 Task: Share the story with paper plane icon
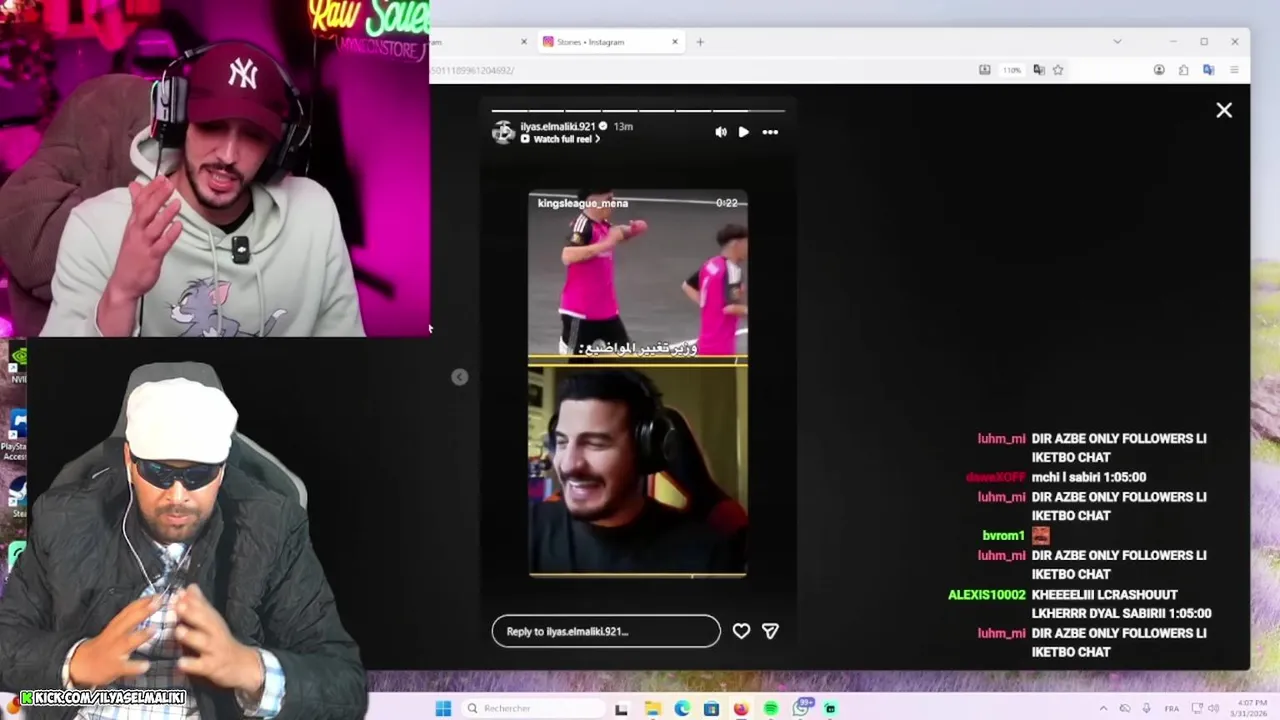(x=770, y=631)
